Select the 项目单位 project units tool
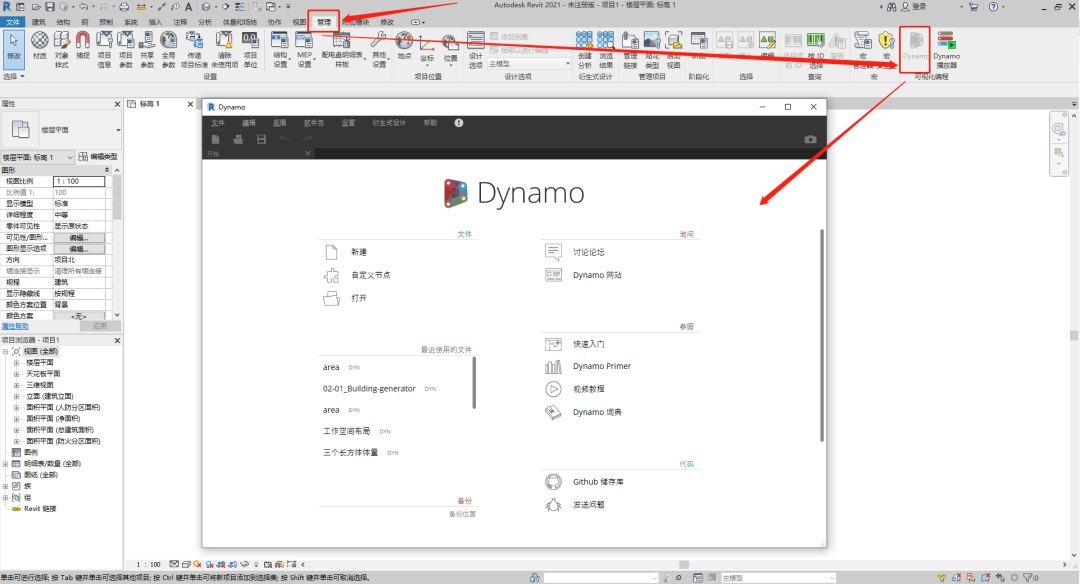Viewport: 1080px width, 584px height. (x=250, y=50)
